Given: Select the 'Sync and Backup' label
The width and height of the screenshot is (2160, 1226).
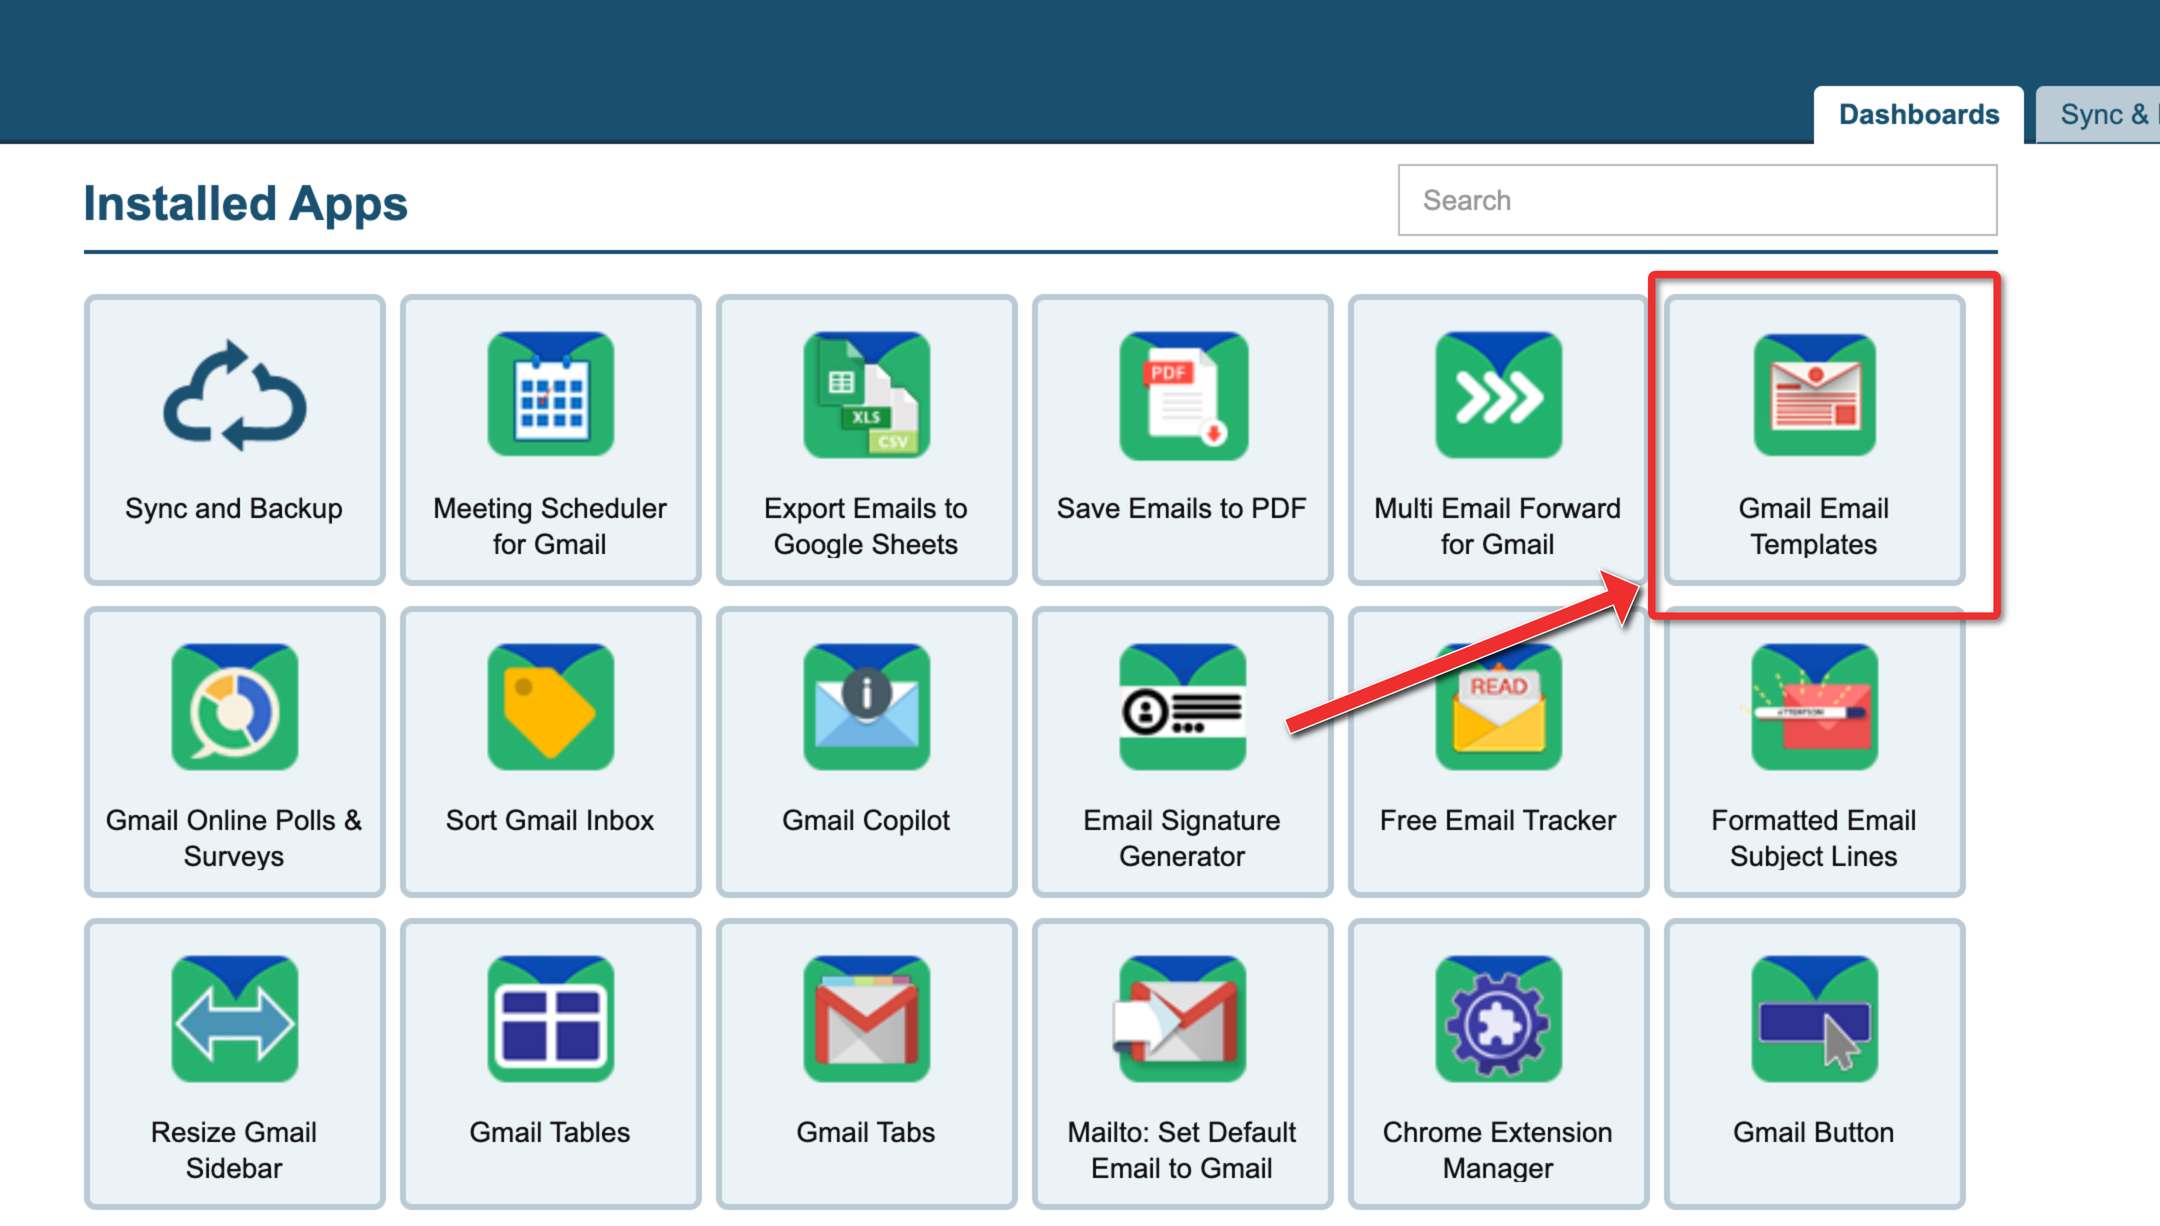Looking at the screenshot, I should click(234, 508).
